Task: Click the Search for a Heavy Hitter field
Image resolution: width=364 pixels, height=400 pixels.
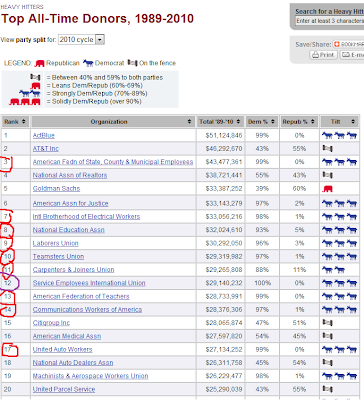Action: 329,21
